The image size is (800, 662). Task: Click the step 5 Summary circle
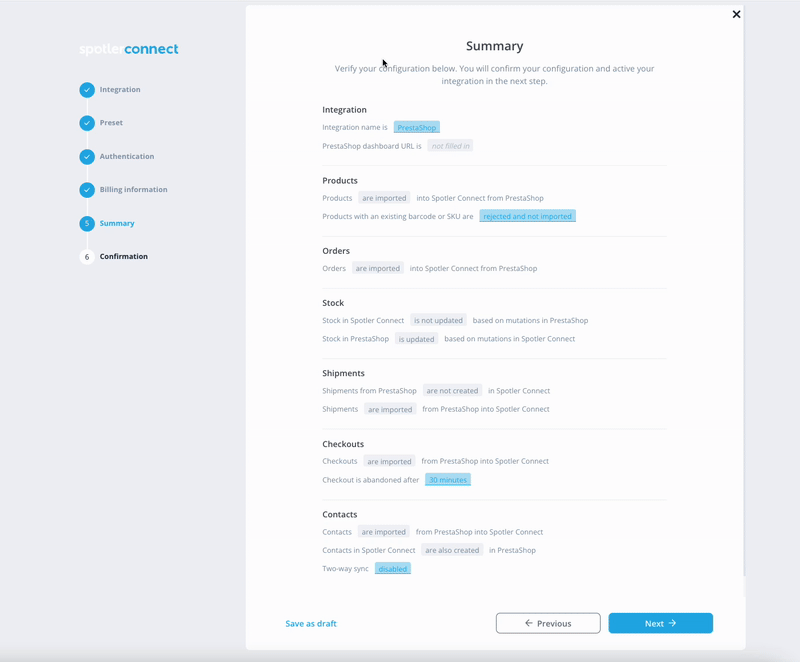(87, 223)
